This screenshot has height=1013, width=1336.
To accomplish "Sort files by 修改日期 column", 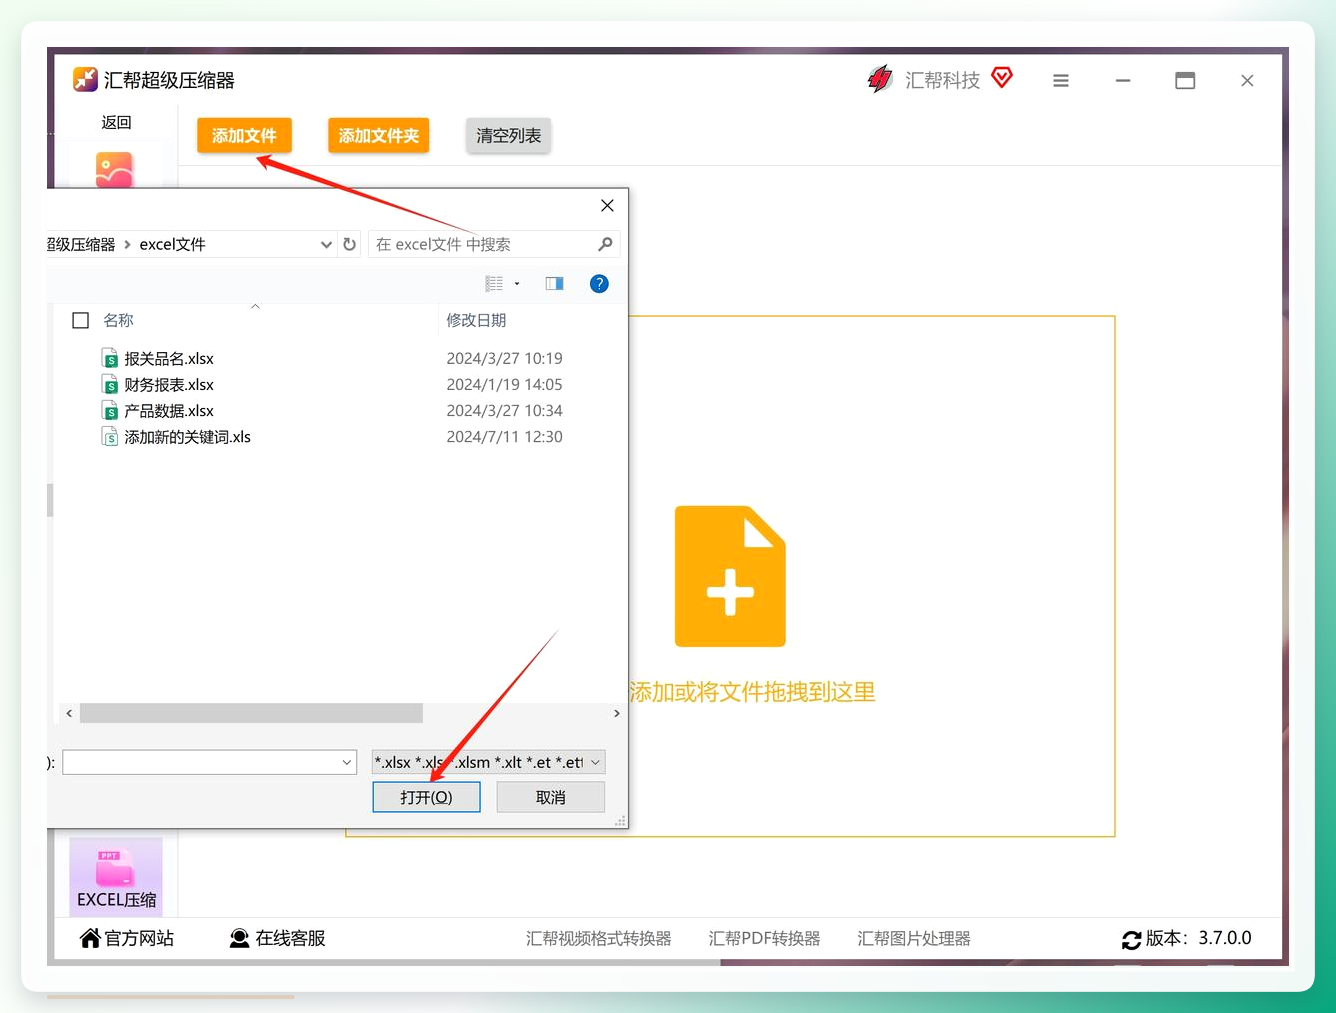I will (476, 320).
